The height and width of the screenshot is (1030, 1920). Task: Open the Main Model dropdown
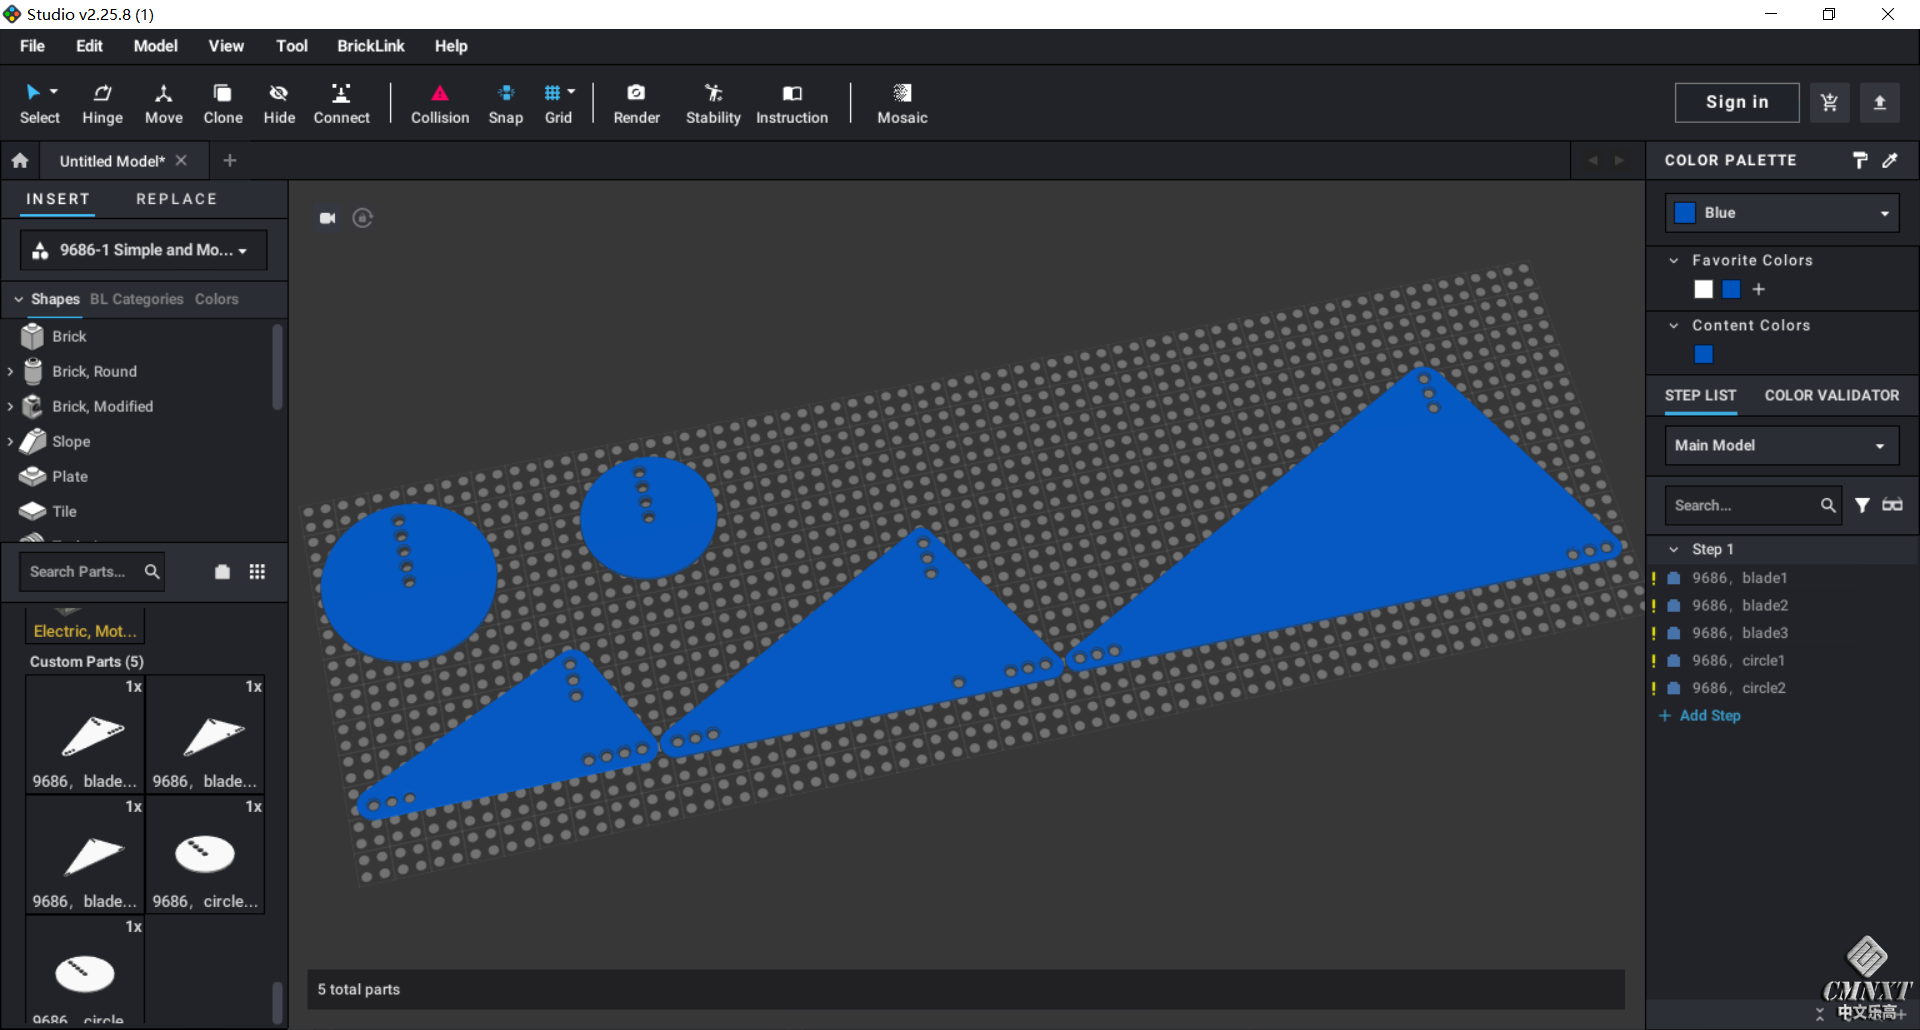[x=1782, y=445]
